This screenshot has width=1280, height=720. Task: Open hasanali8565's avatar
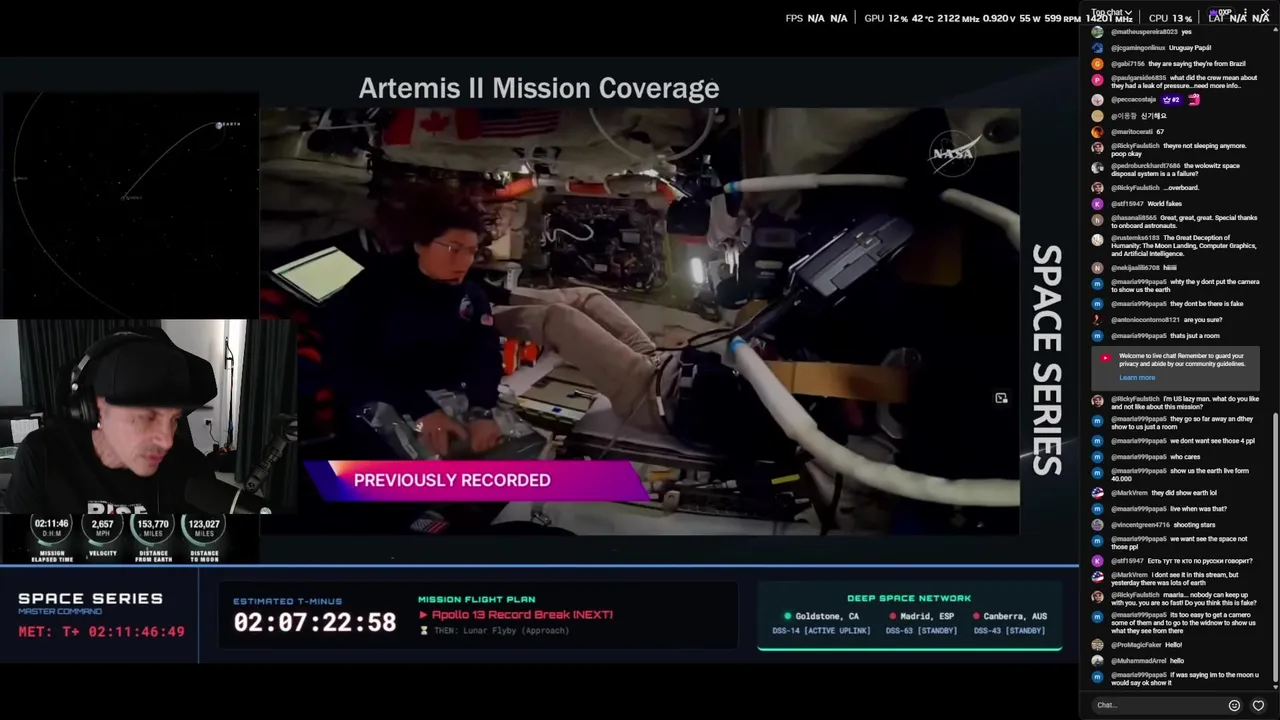[x=1098, y=220]
